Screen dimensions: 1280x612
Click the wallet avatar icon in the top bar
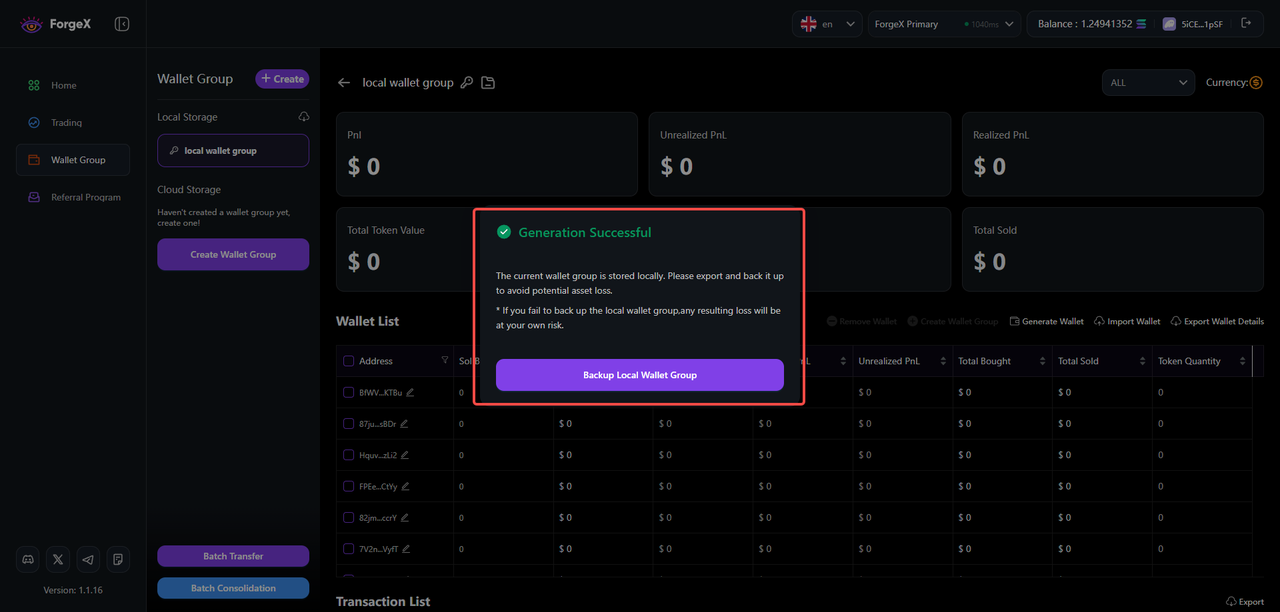coord(1169,24)
